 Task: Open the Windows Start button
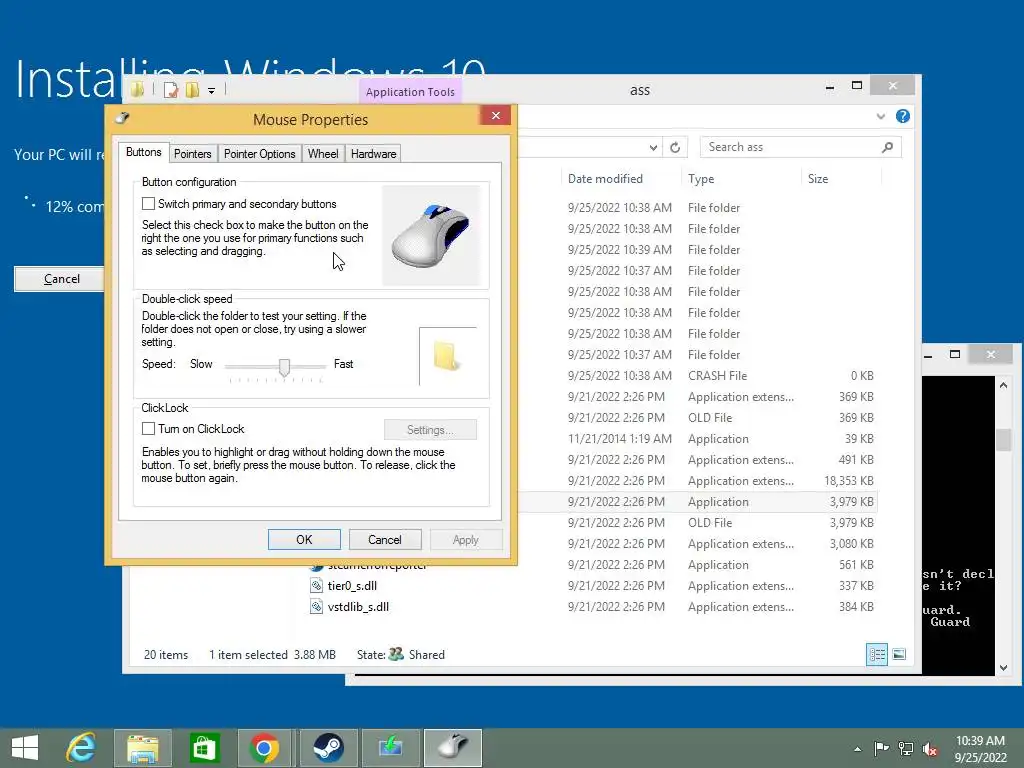(25, 748)
